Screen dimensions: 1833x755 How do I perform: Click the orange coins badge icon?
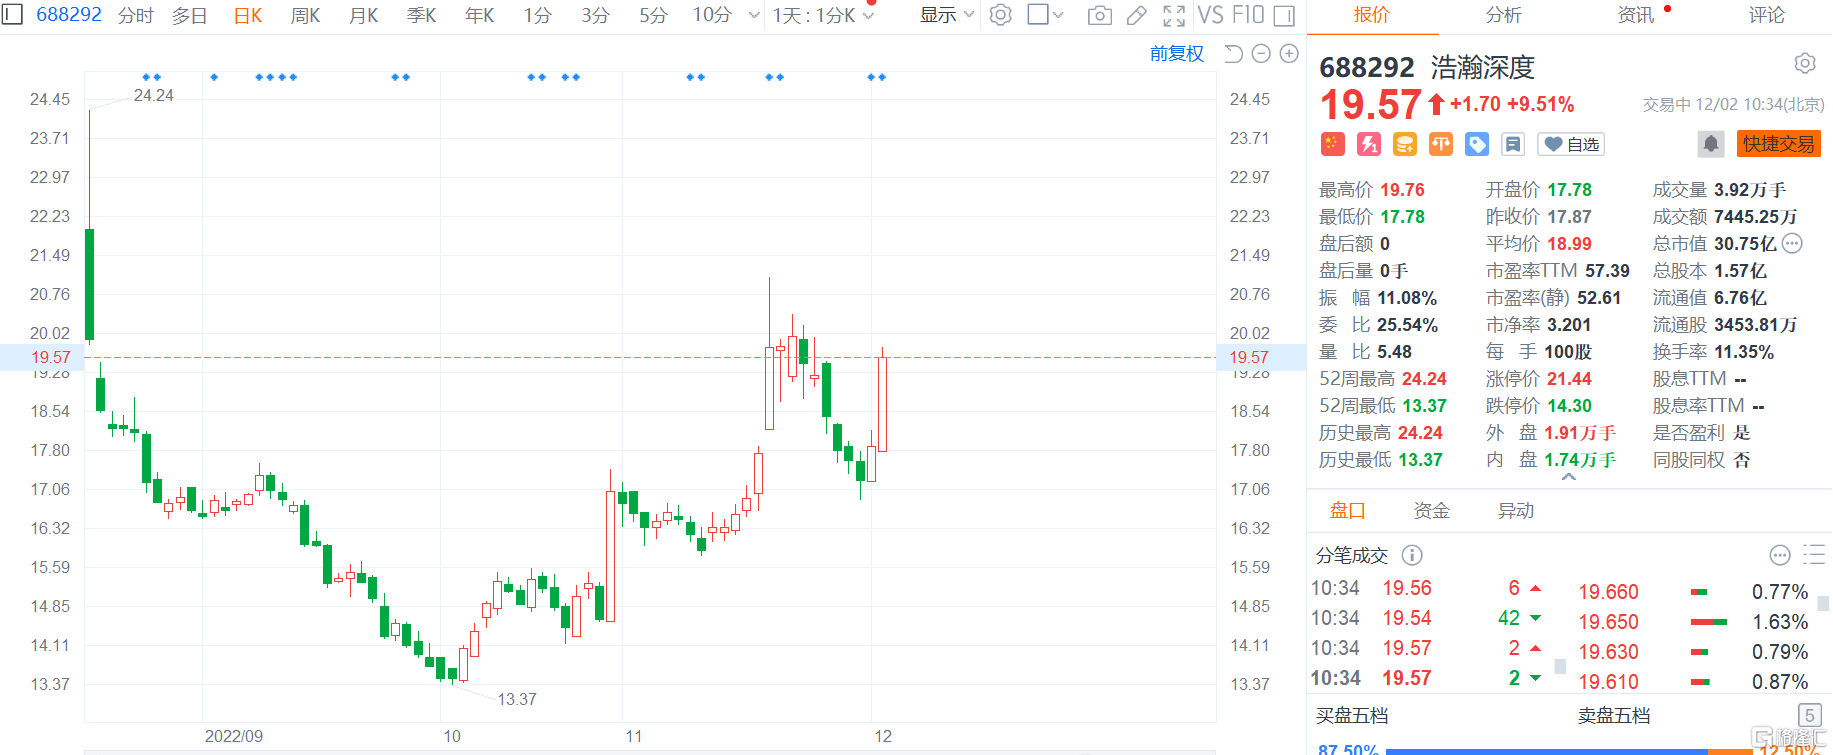click(x=1405, y=144)
